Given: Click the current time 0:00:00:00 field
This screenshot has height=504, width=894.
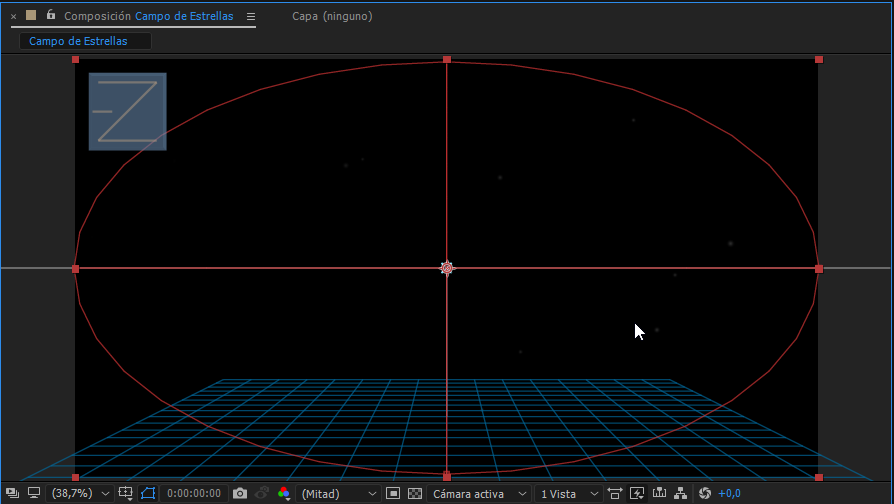Looking at the screenshot, I should (x=194, y=493).
